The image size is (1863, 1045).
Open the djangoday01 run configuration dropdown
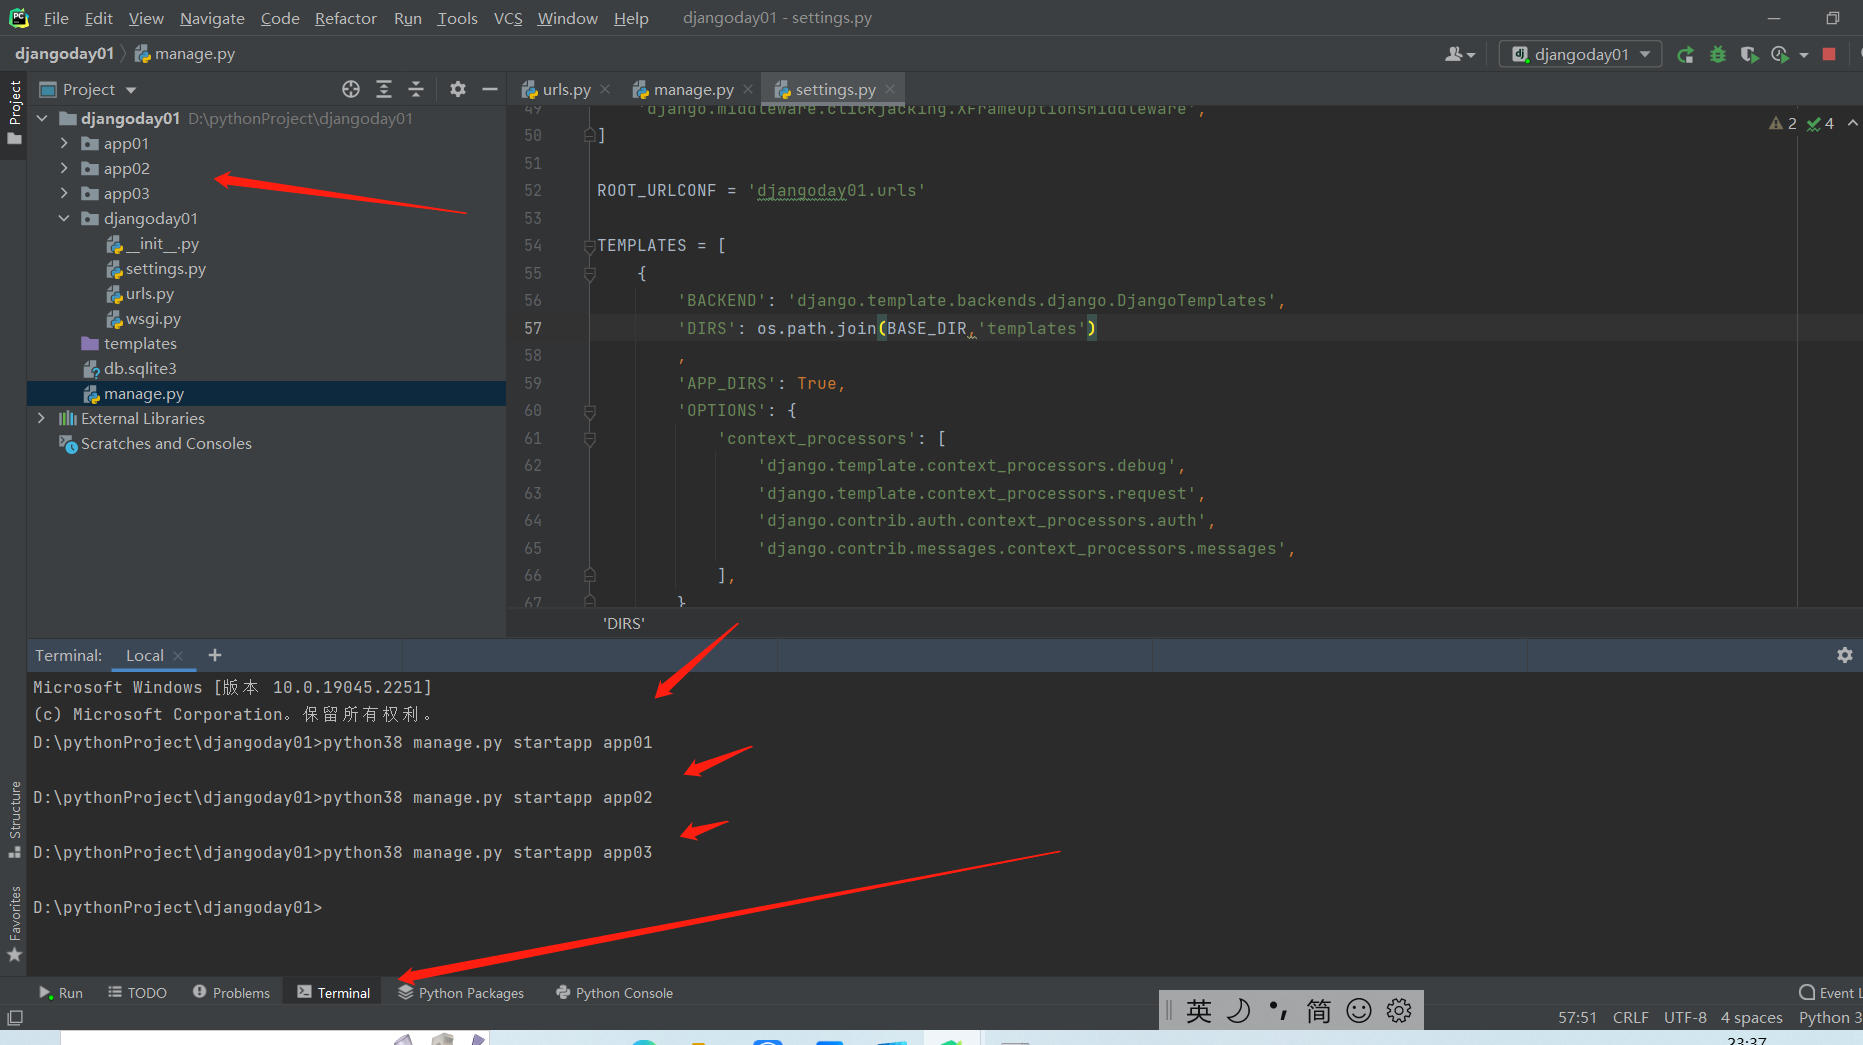coord(1580,54)
